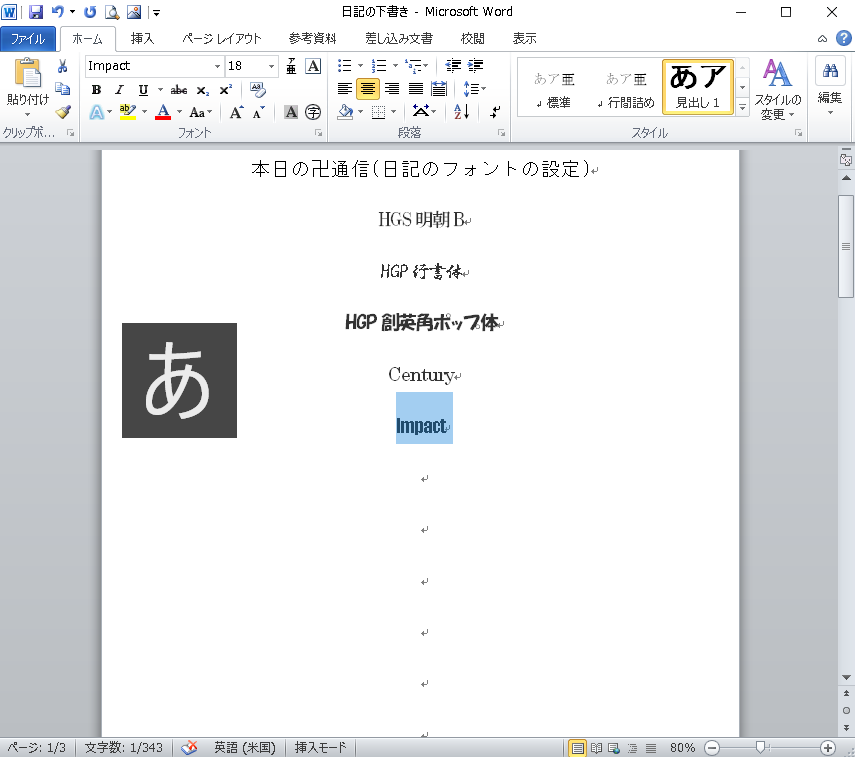855x757 pixels.
Task: Apply the 見出し 1 heading style
Action: pyautogui.click(x=697, y=87)
